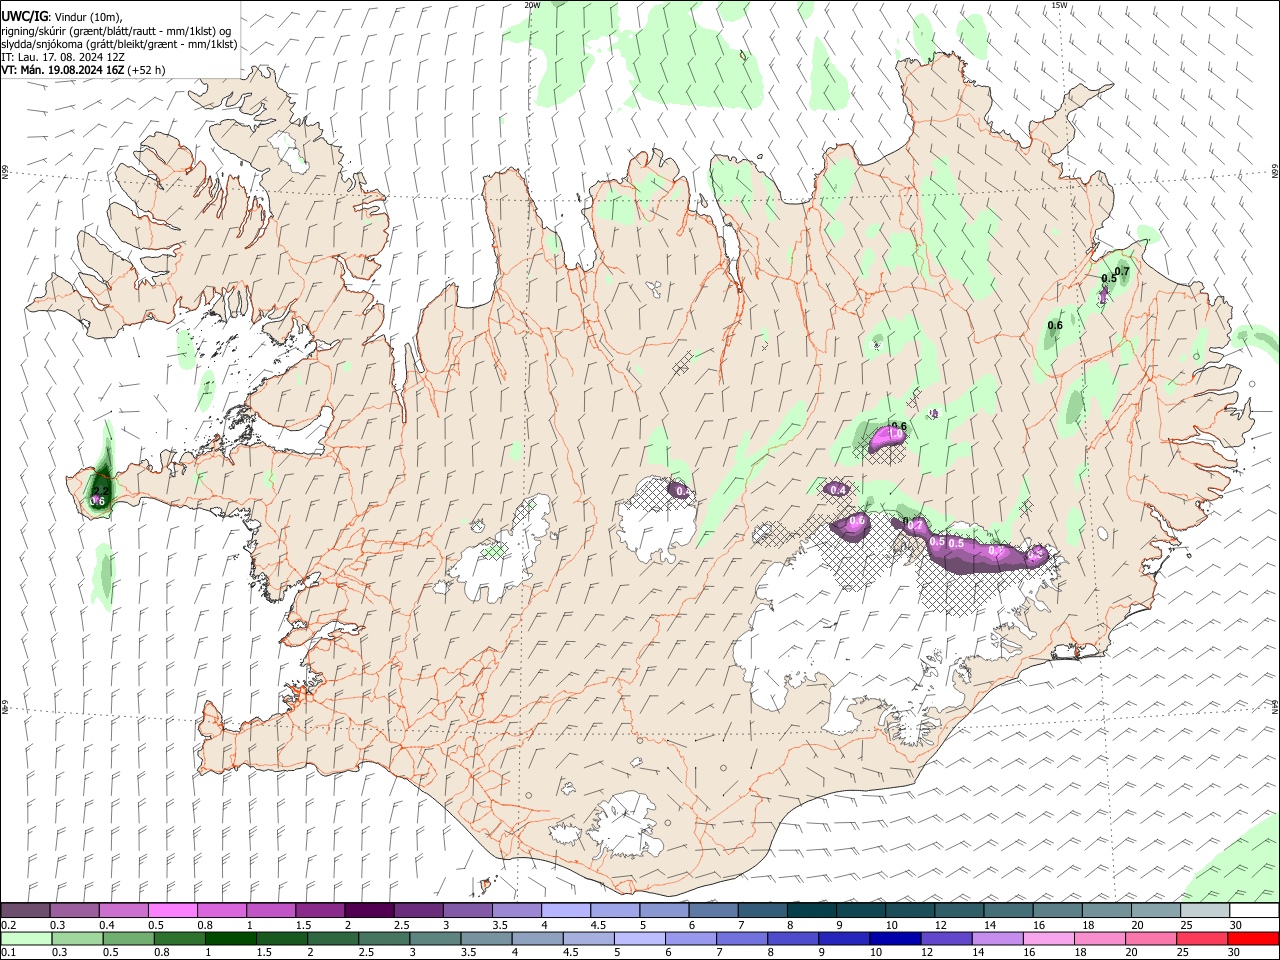Select the upper-row legend swatch labeled 3.5
Image resolution: width=1280 pixels, height=960 pixels.
517,911
